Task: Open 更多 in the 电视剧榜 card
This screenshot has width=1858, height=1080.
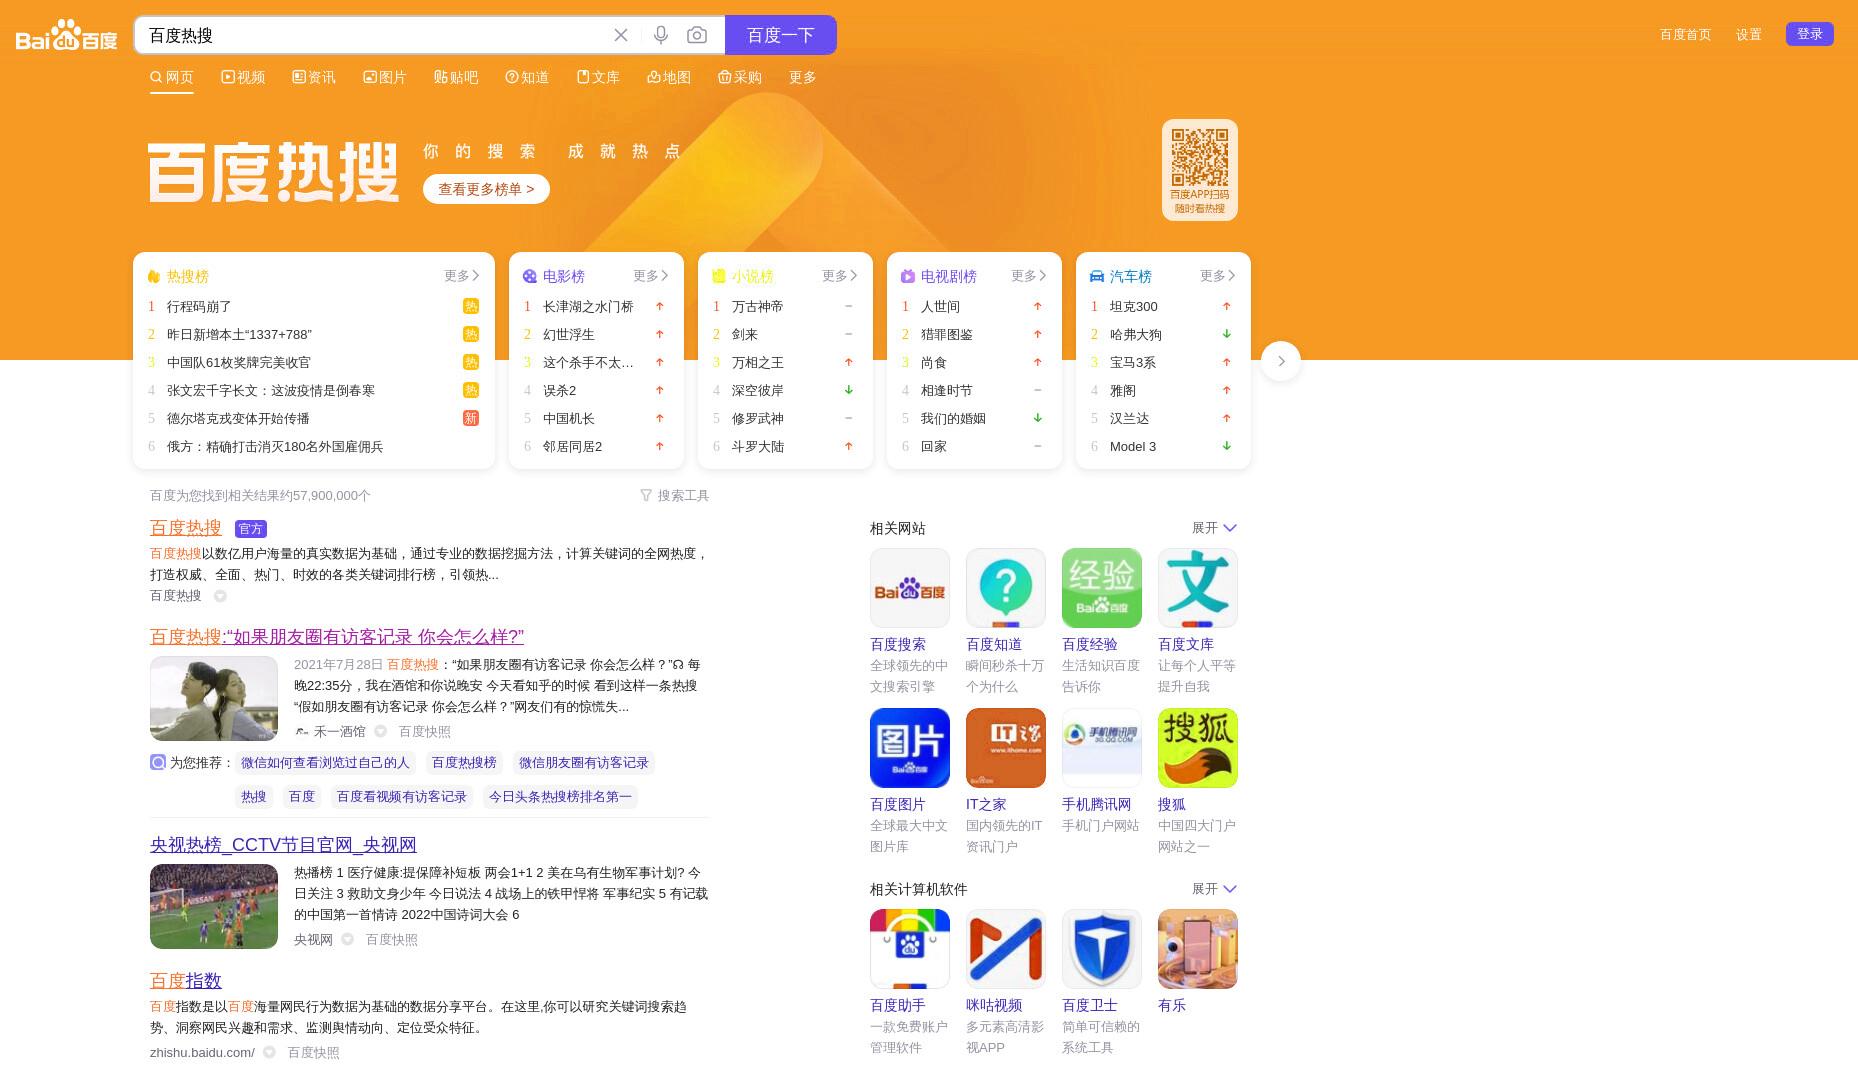Action: tap(1029, 276)
